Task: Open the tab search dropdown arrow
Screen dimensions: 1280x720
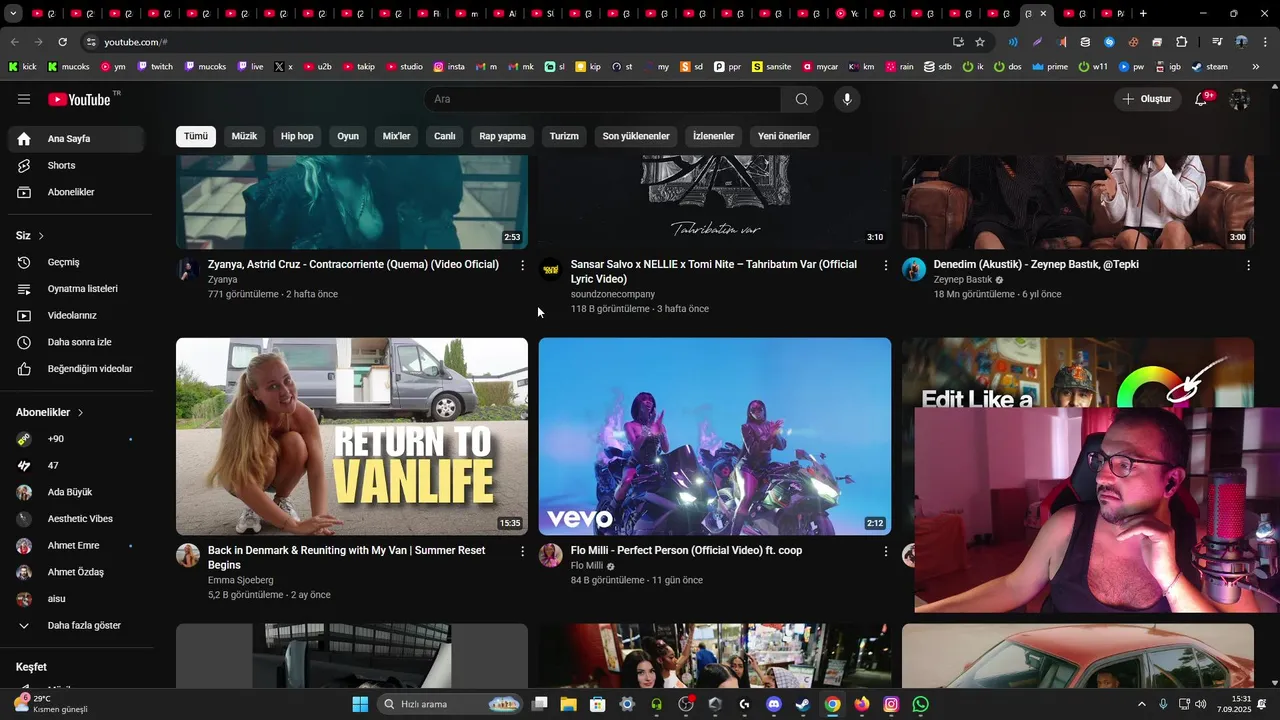Action: tap(13, 14)
